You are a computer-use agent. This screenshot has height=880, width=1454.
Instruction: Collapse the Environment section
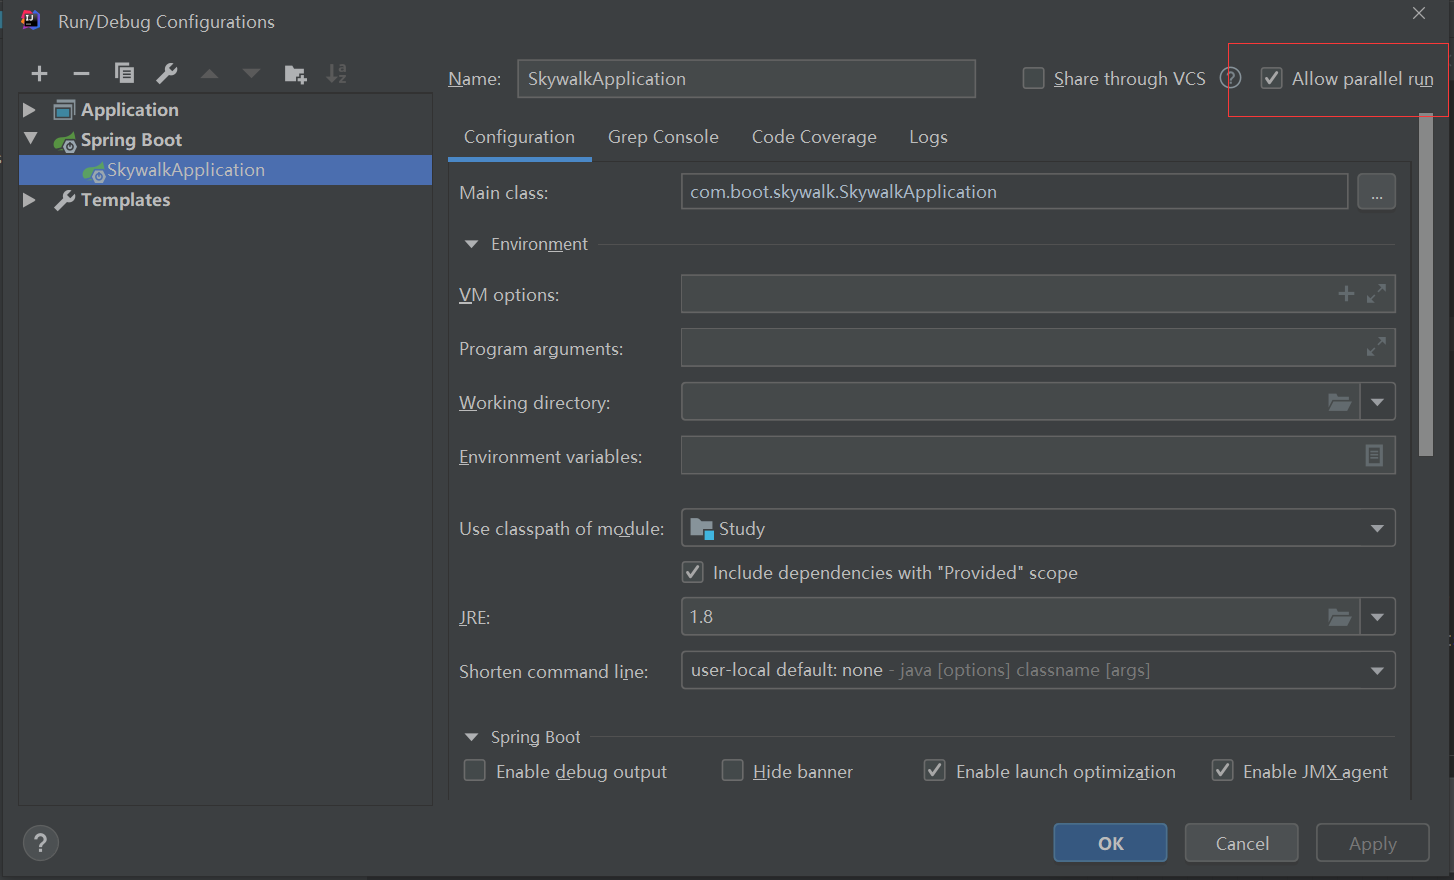click(471, 244)
